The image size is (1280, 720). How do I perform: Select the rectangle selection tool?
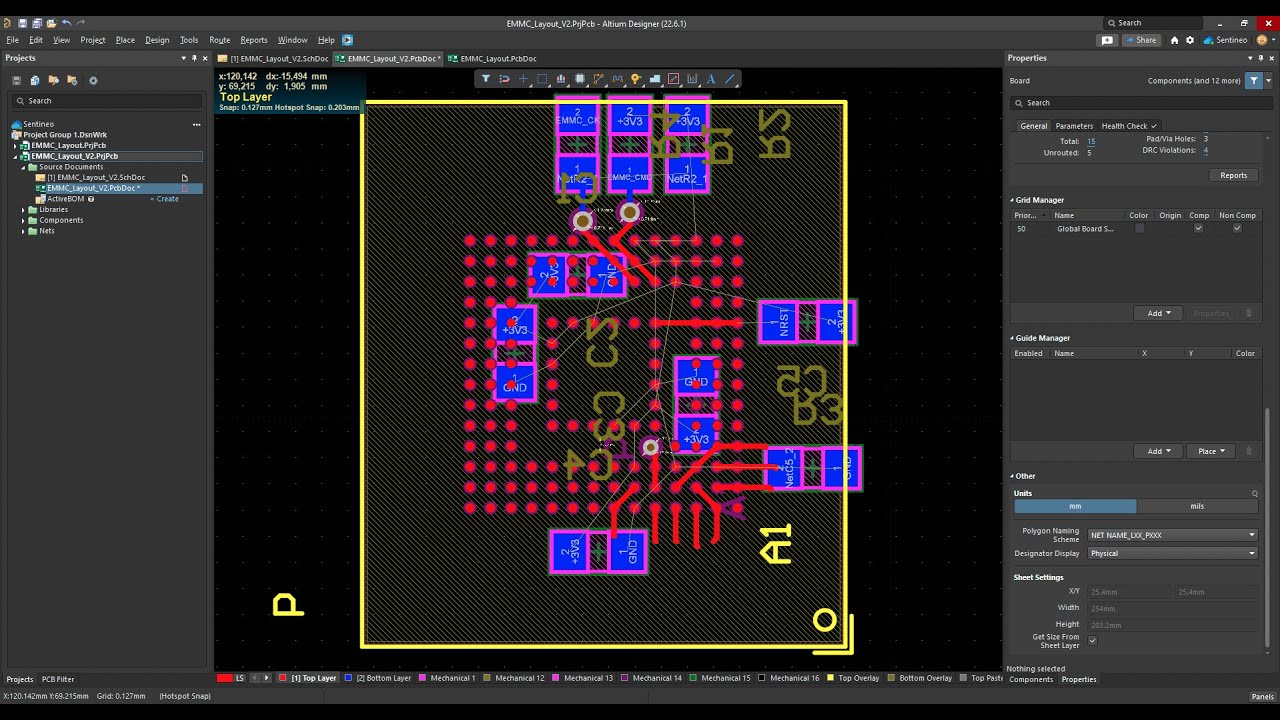tap(542, 78)
